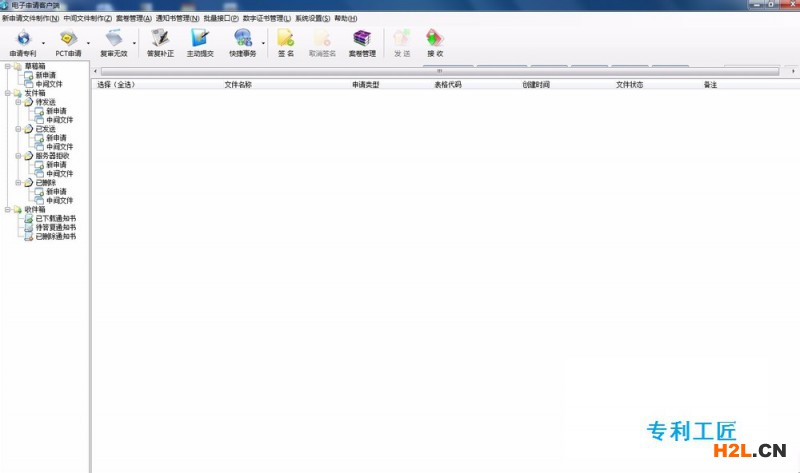
Task: Click the horizontal scrollbar thumb
Action: coord(440,71)
